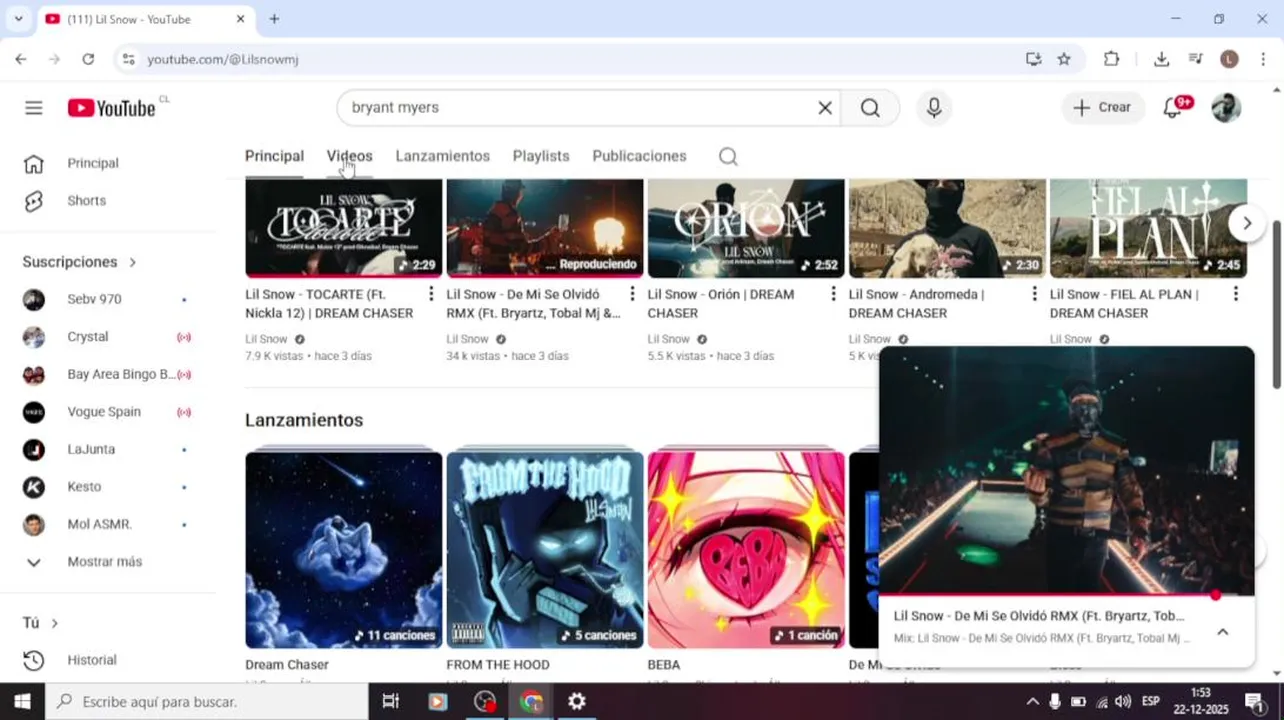Click the Windows taskbar search box
This screenshot has width=1284, height=720.
pyautogui.click(x=207, y=702)
